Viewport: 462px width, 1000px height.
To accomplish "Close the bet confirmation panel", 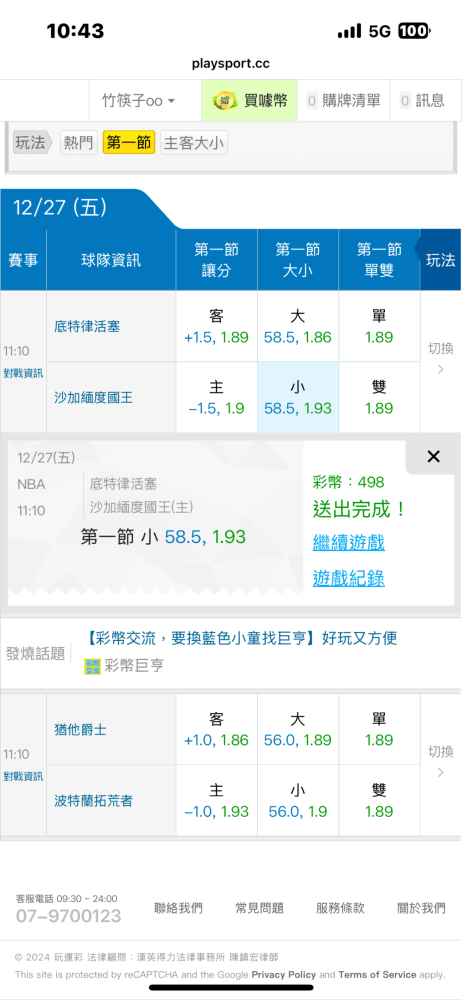I will [433, 456].
